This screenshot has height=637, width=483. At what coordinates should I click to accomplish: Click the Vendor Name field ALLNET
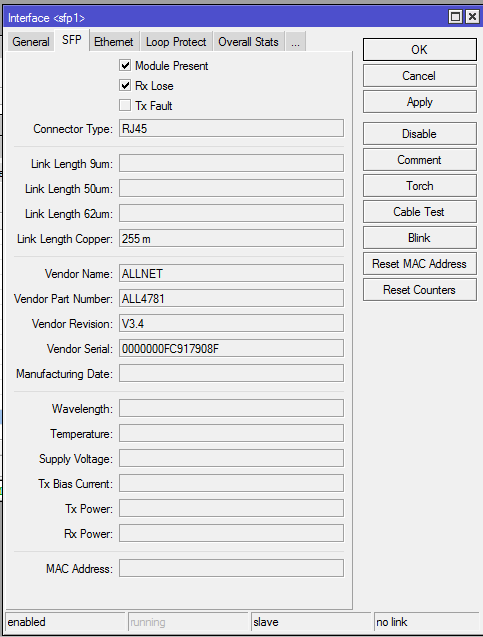231,273
